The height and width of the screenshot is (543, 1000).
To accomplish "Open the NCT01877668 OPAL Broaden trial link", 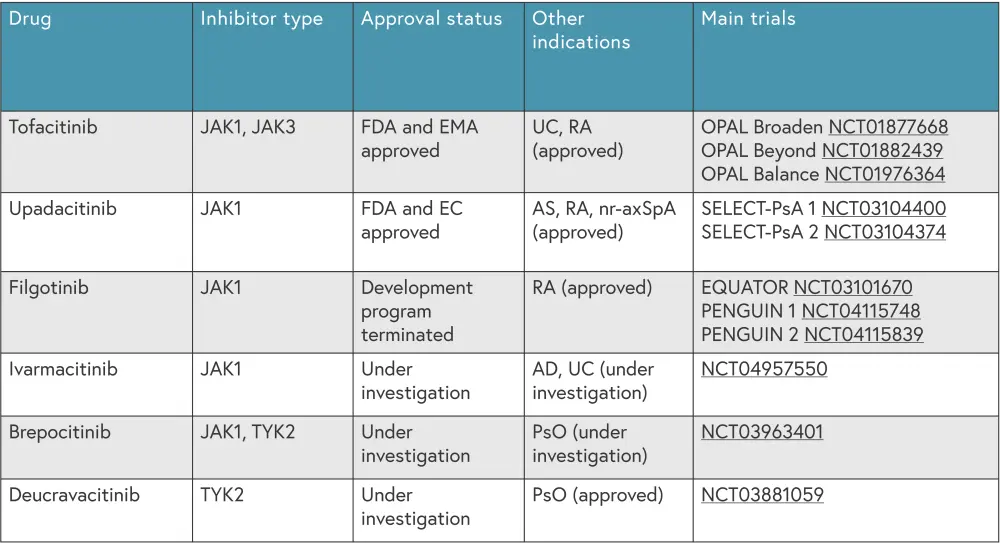I will coord(888,128).
